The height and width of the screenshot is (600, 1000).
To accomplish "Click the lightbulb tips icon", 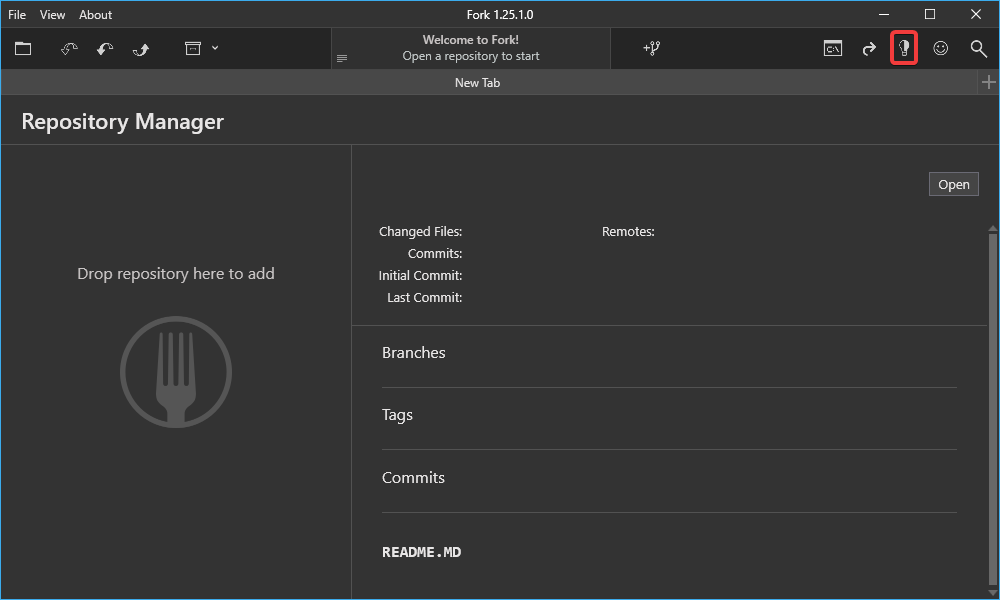I will click(x=904, y=48).
